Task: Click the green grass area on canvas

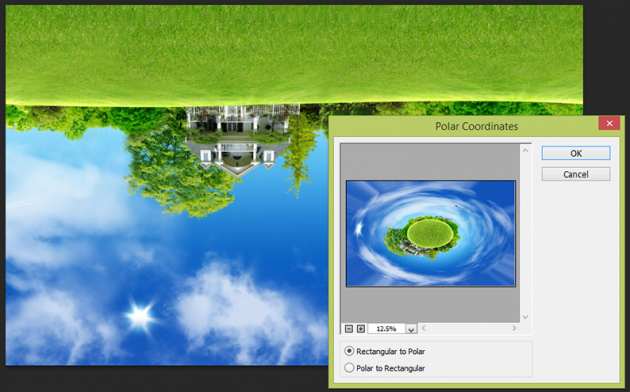Action: 294,52
